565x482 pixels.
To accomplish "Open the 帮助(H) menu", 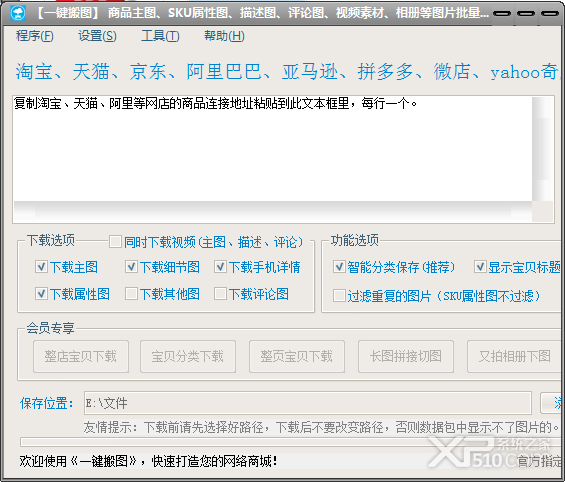I will pos(224,36).
